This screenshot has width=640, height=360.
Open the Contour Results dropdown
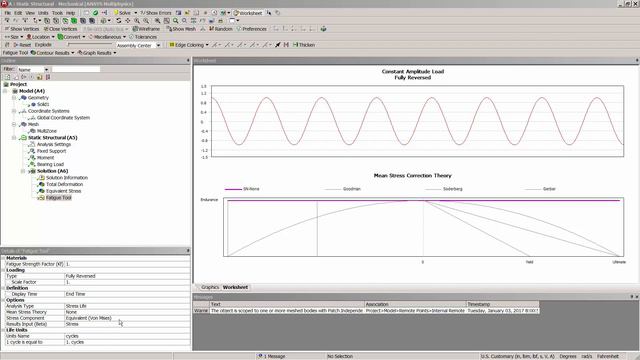coord(52,53)
